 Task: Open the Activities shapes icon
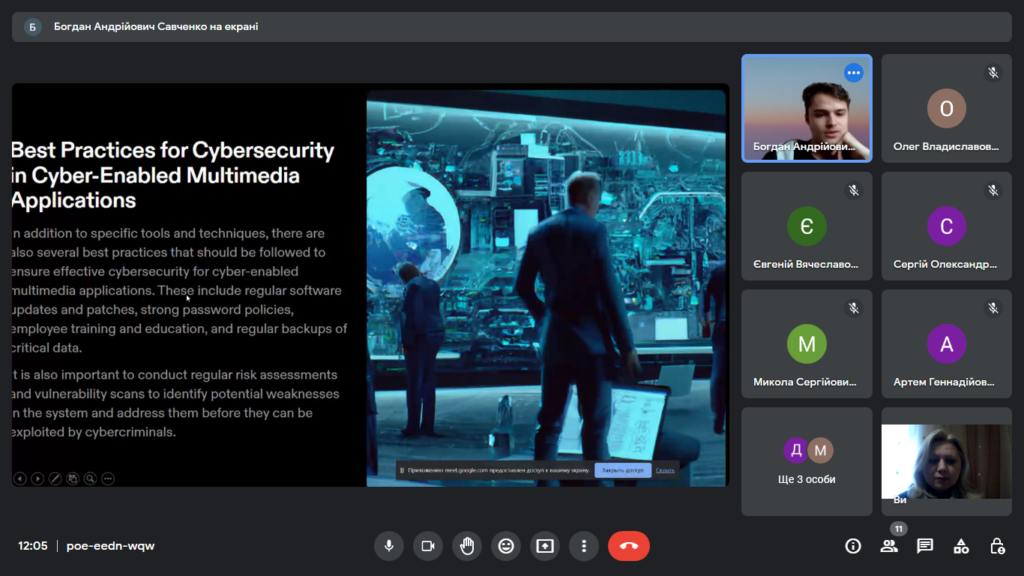(961, 546)
